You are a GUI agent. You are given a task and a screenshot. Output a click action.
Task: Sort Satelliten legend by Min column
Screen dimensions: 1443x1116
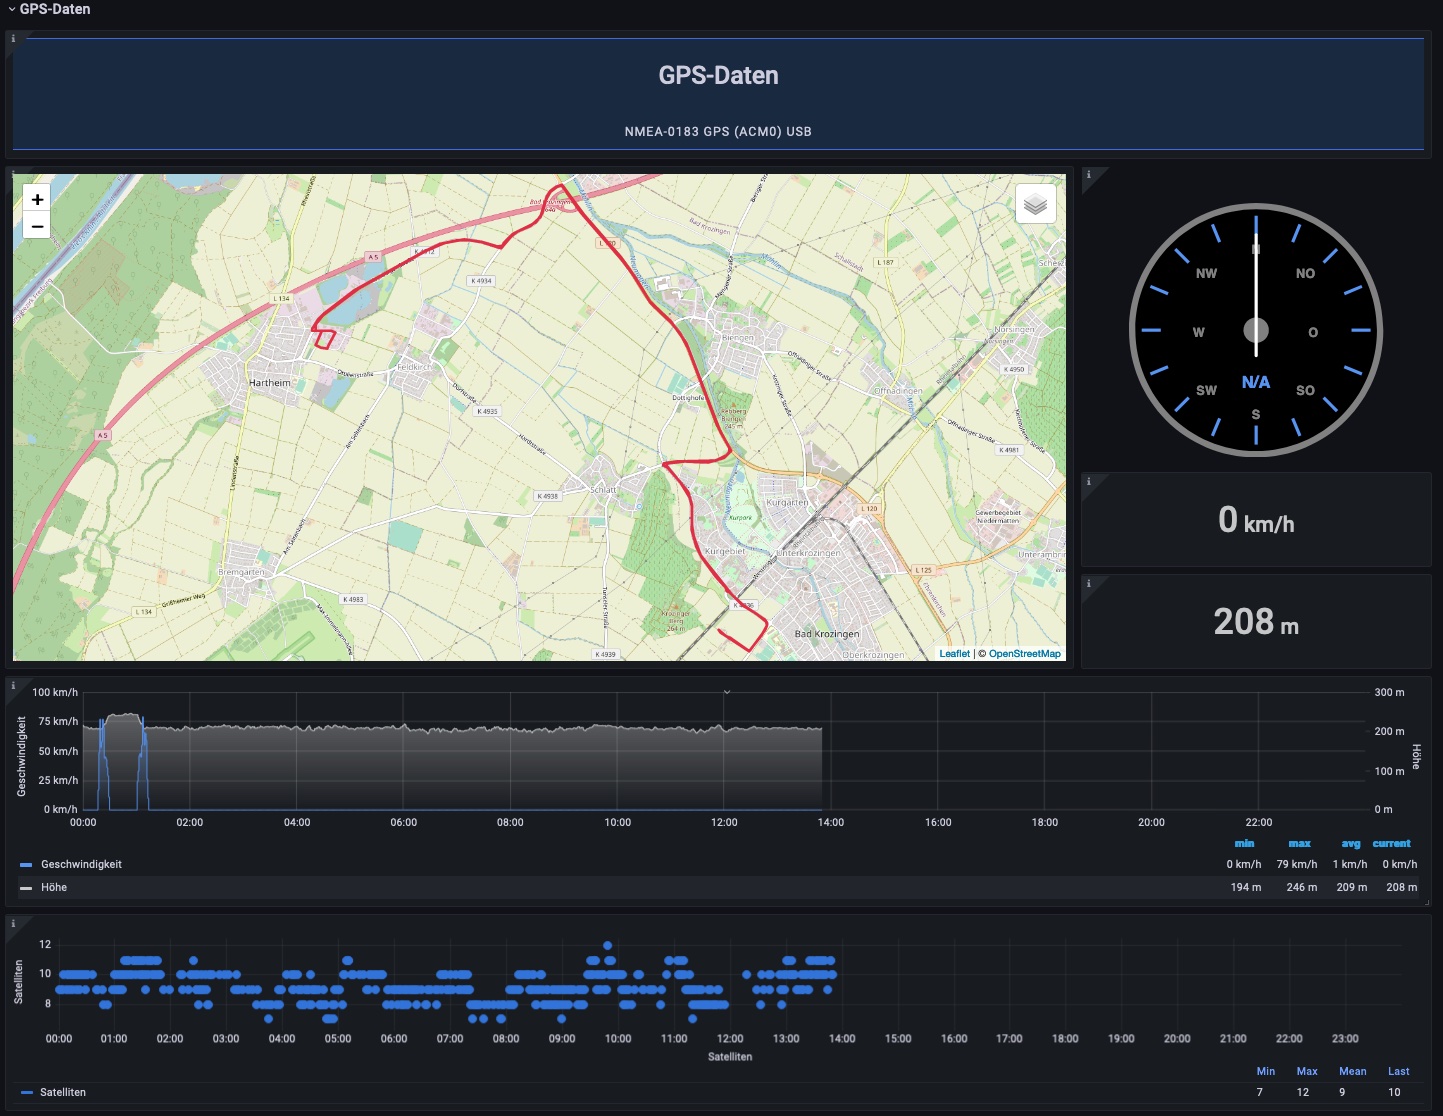tap(1265, 1071)
